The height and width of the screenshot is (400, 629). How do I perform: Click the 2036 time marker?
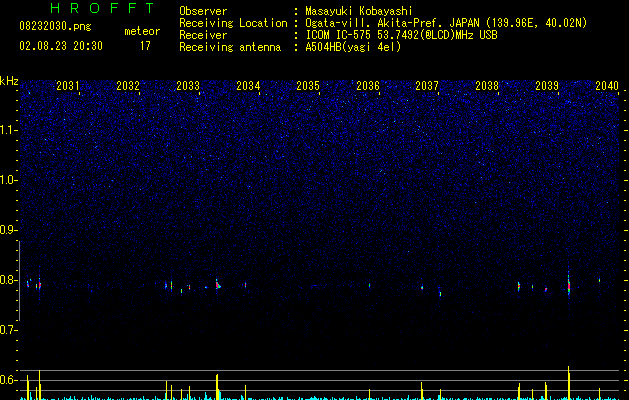coord(367,85)
